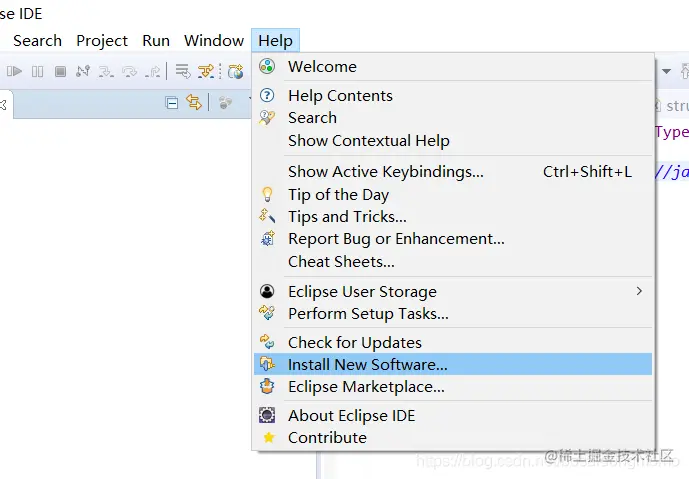Click the Terminate stop toolbar icon

click(x=60, y=71)
